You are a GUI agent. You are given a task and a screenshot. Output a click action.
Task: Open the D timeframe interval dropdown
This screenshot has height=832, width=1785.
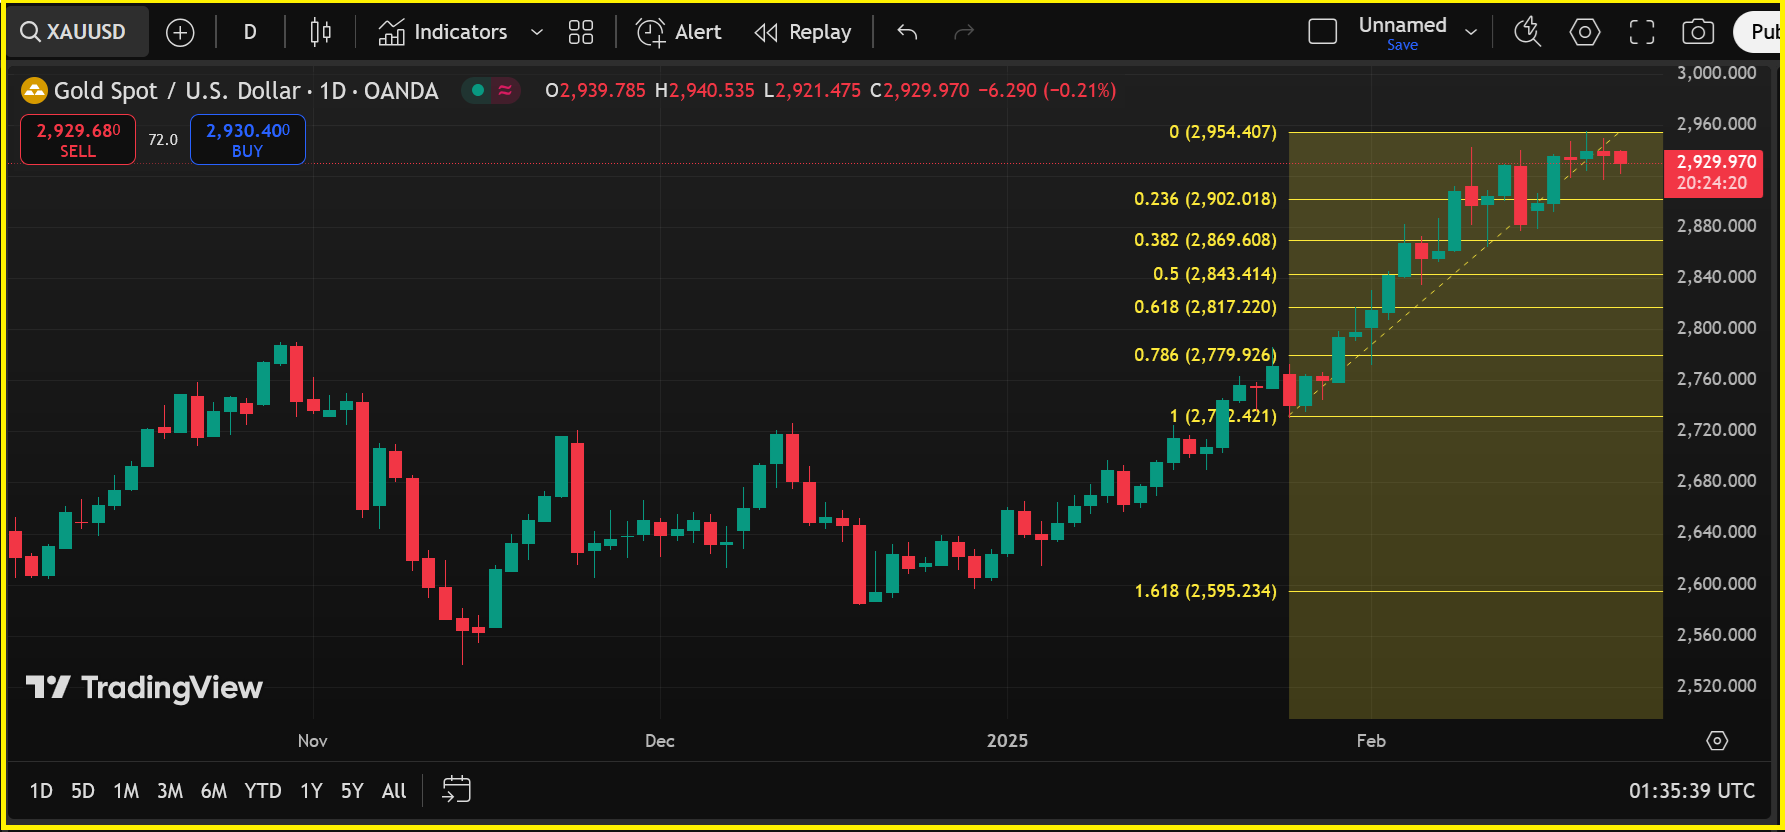tap(250, 33)
